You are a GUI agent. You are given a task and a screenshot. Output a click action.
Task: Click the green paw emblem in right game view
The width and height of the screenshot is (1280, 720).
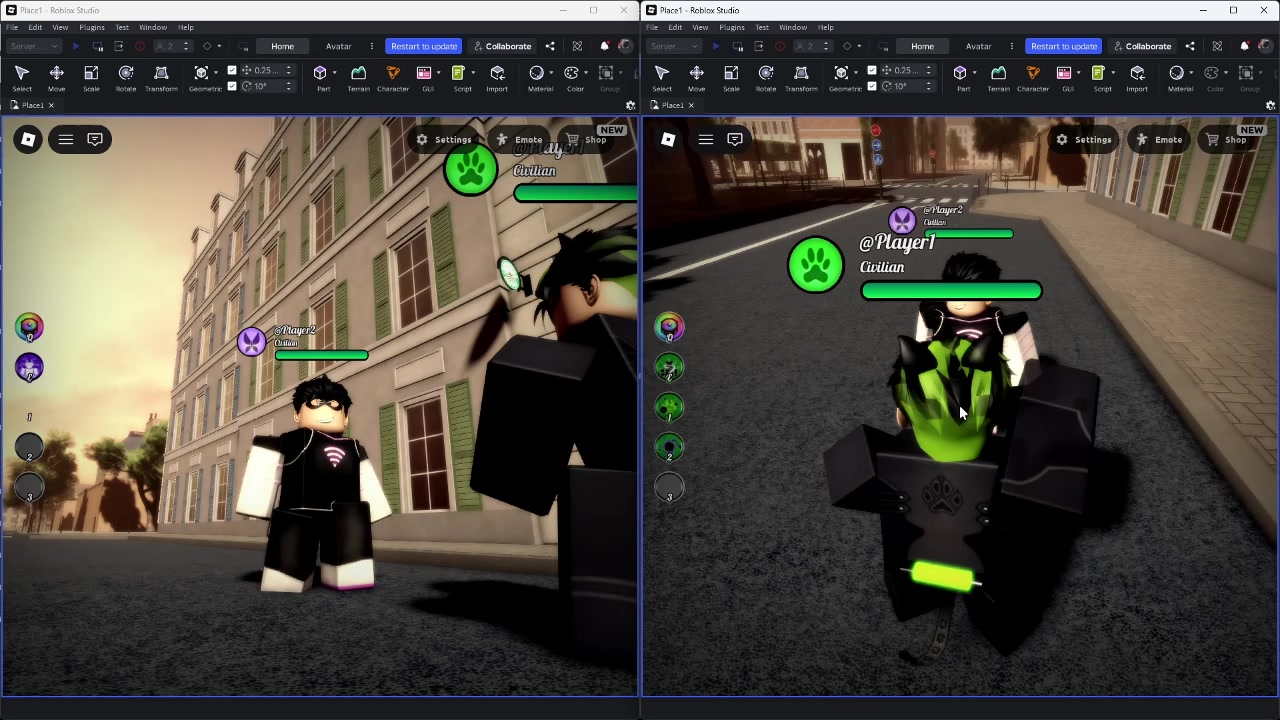pos(815,265)
